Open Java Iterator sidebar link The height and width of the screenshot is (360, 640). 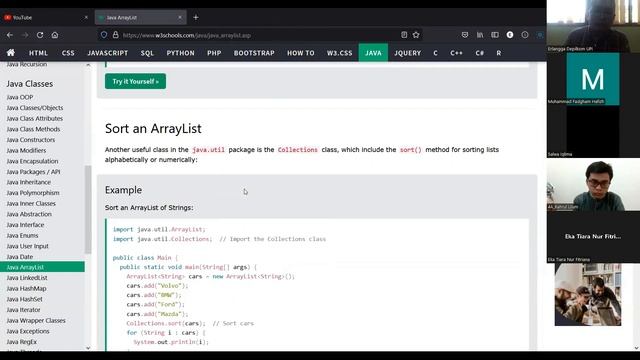24,310
